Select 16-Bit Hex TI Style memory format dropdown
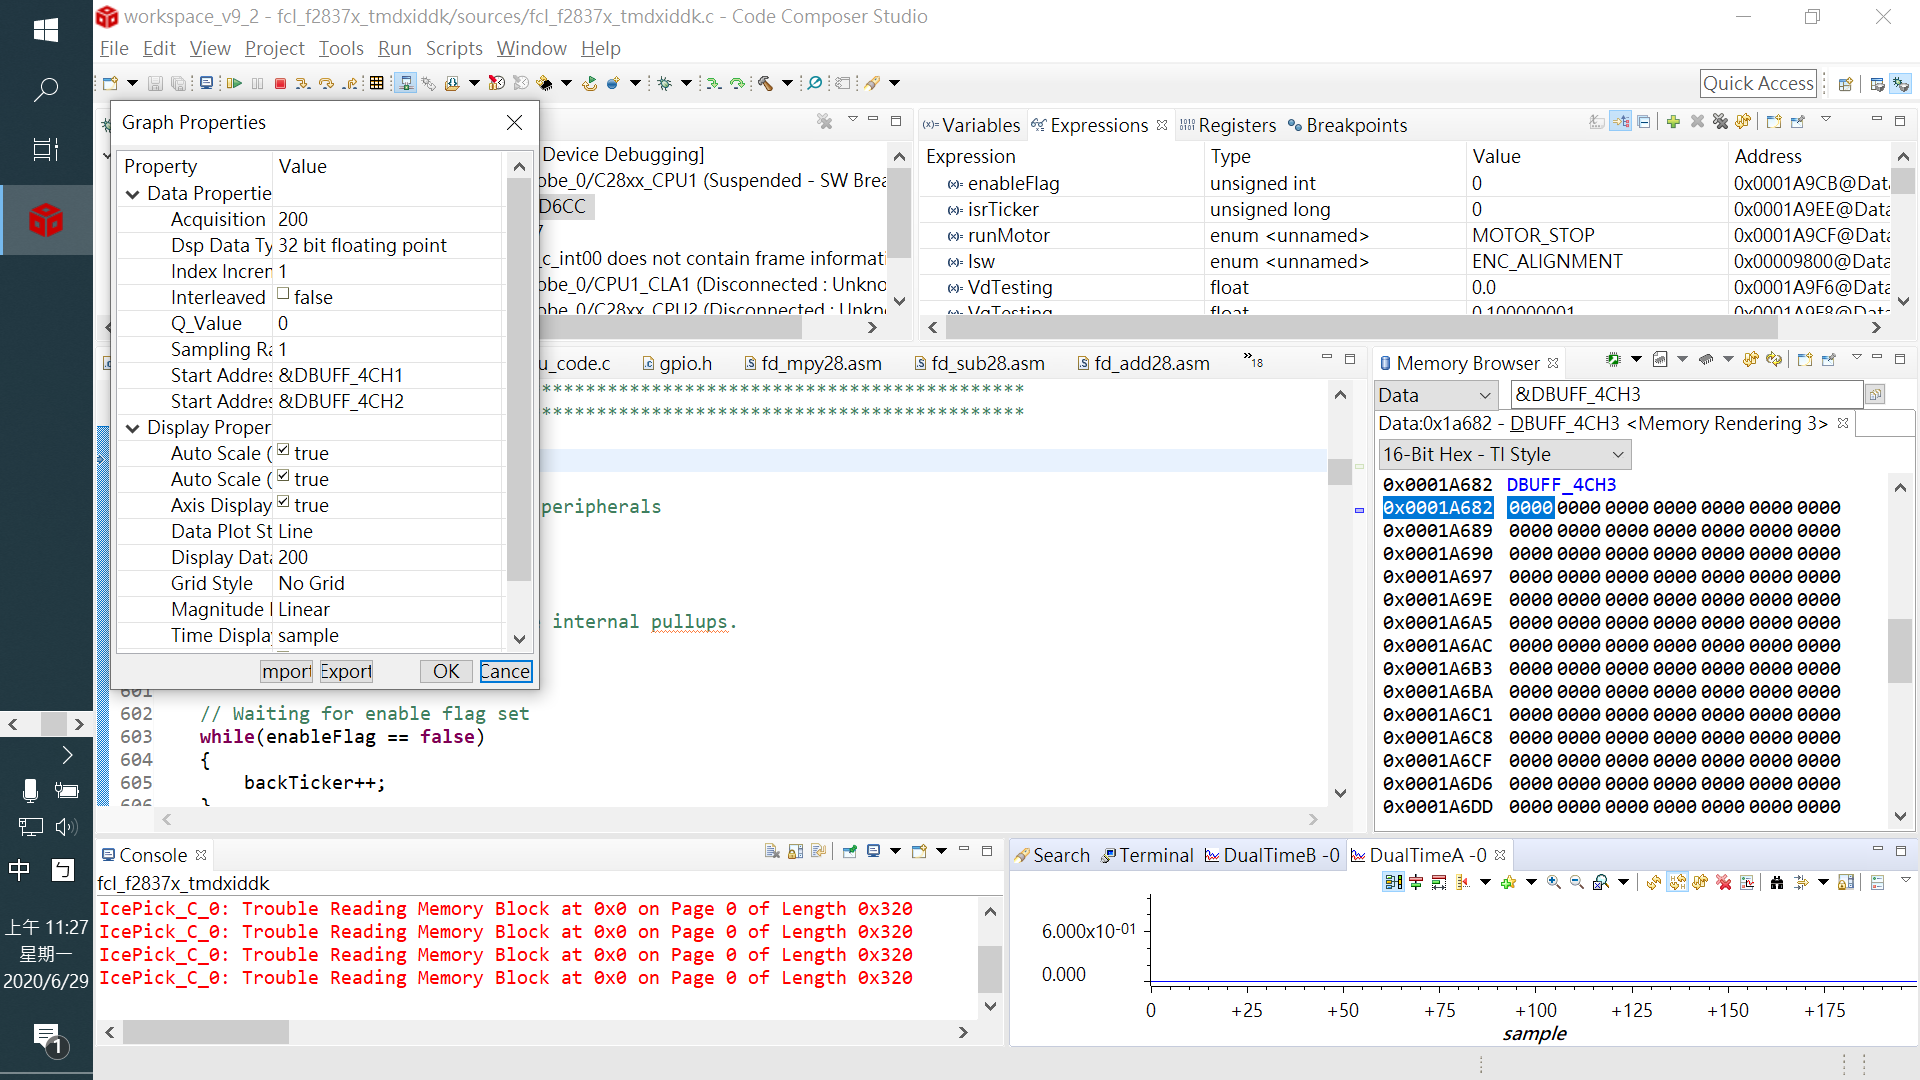1920x1080 pixels. (x=1501, y=455)
